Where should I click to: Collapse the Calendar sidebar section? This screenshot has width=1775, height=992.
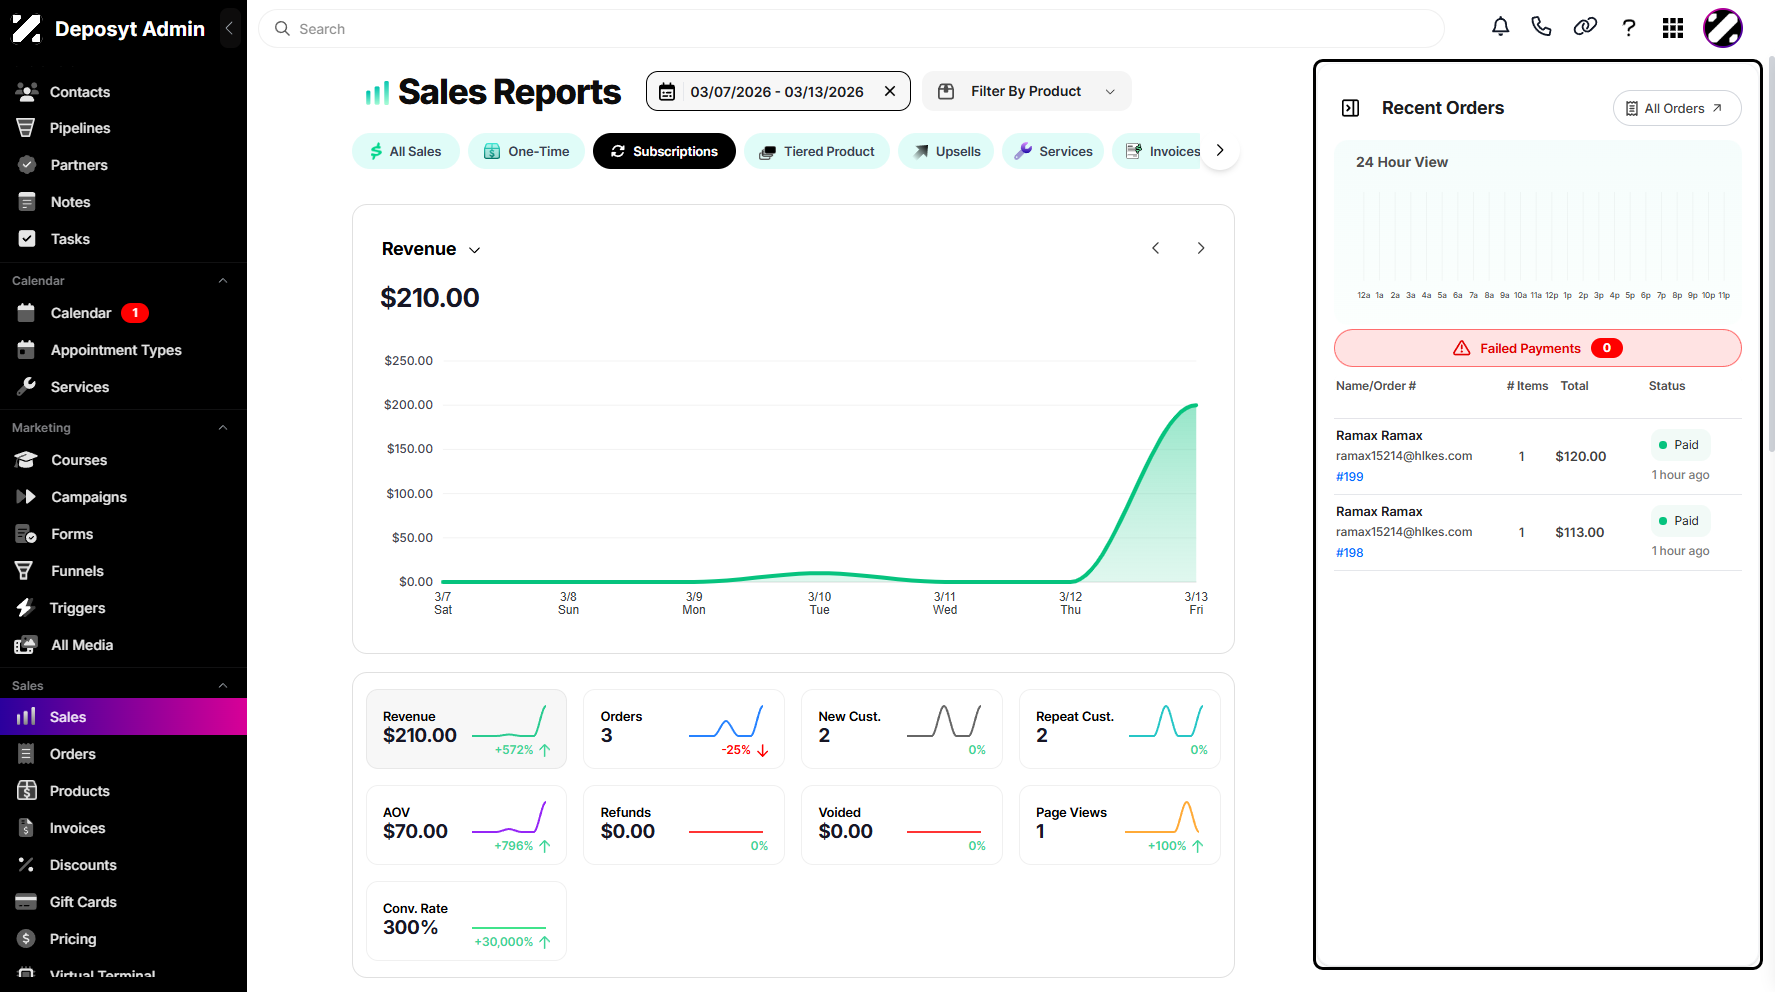[x=223, y=281]
